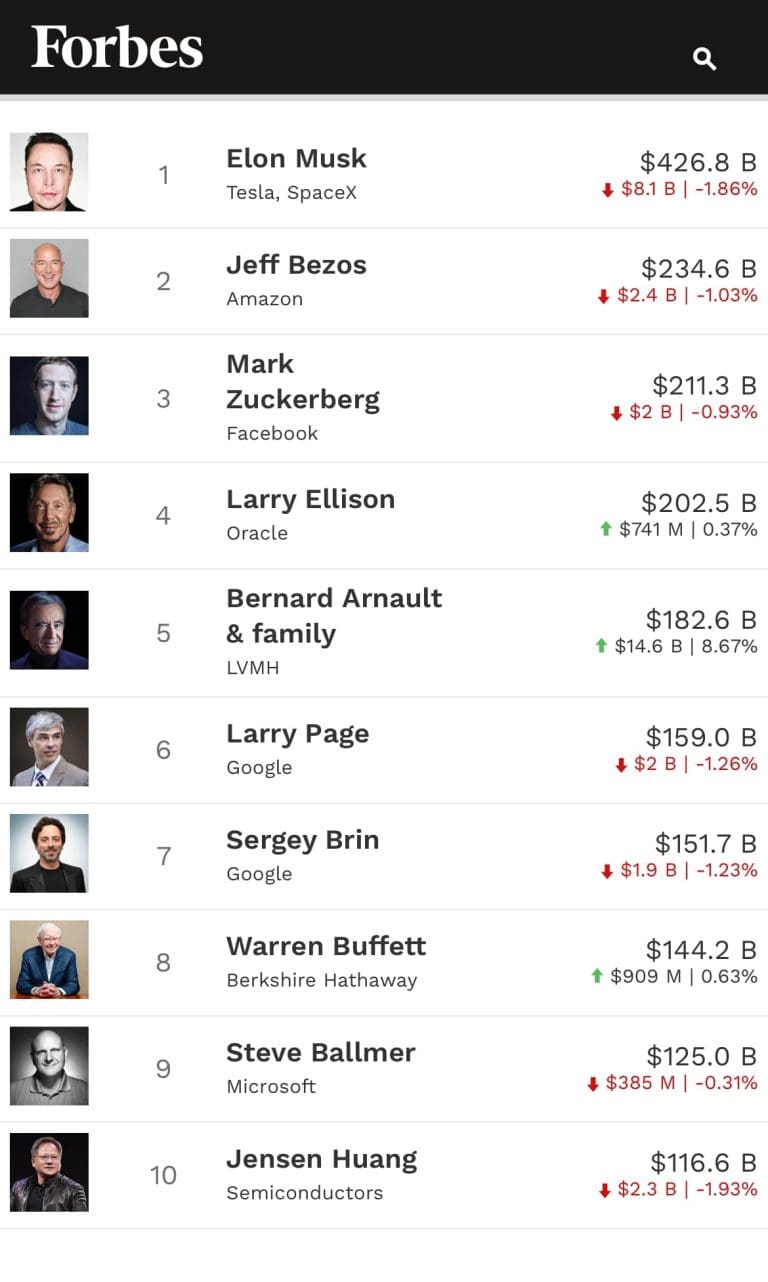Click the $426.8 B net worth value
The width and height of the screenshot is (768, 1282).
698,162
